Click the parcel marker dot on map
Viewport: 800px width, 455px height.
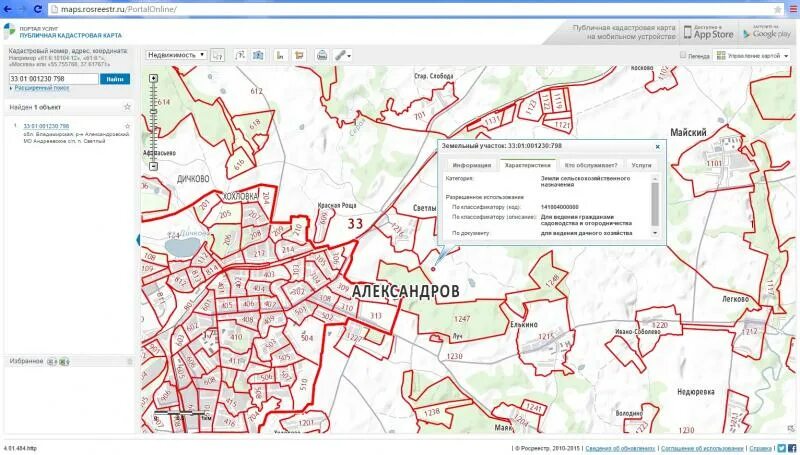tap(433, 269)
